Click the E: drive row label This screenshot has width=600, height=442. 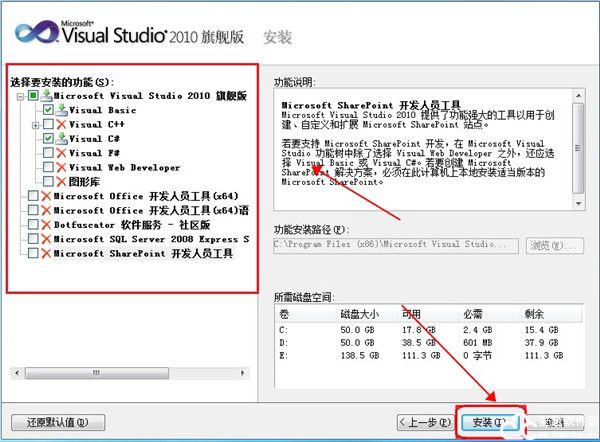click(284, 356)
